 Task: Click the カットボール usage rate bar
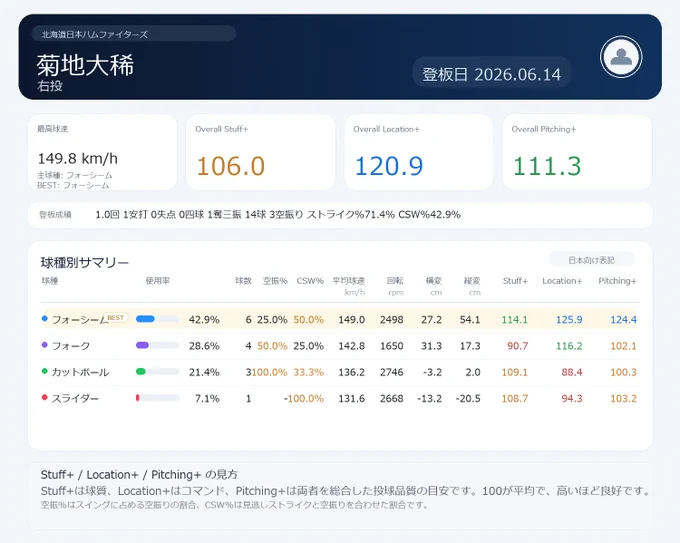point(157,372)
